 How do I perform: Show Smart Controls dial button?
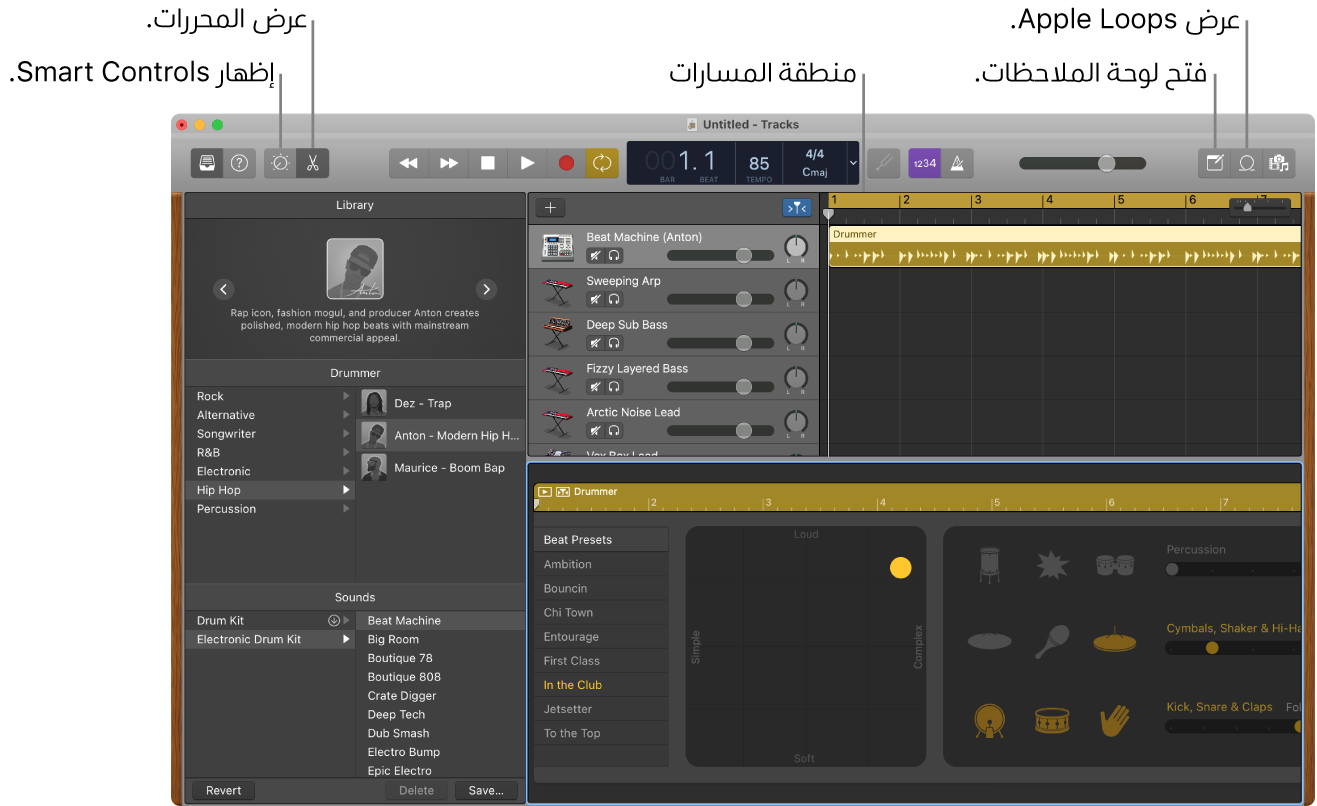(280, 163)
